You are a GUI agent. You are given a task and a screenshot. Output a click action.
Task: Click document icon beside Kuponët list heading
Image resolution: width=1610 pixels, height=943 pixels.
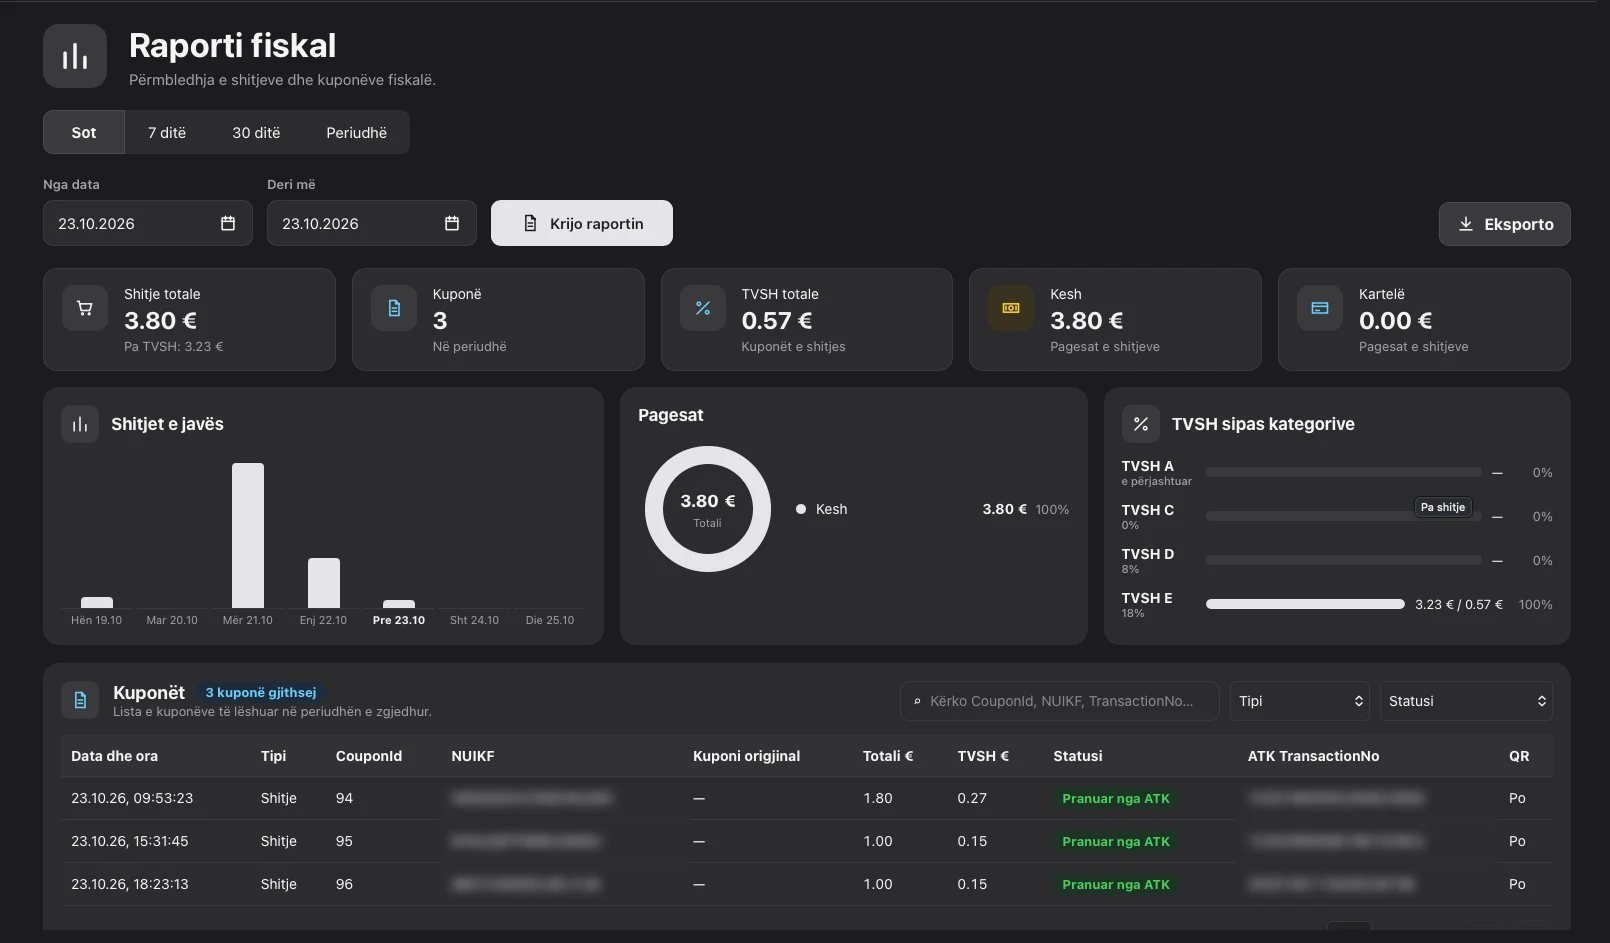tap(80, 701)
